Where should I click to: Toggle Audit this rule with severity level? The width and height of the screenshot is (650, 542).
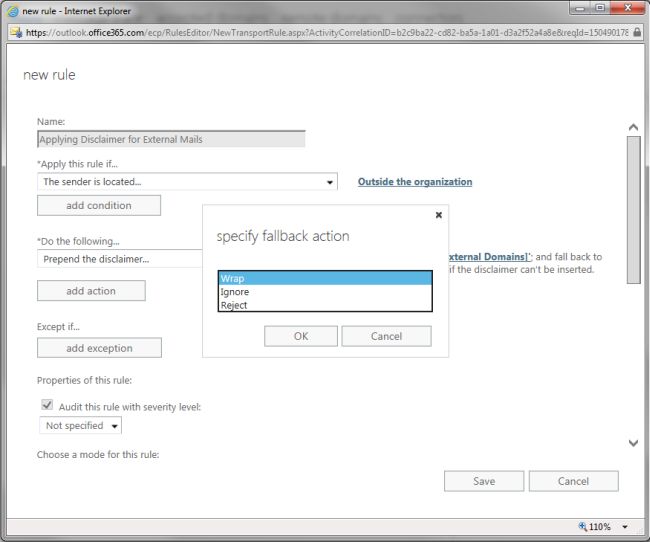tap(47, 405)
